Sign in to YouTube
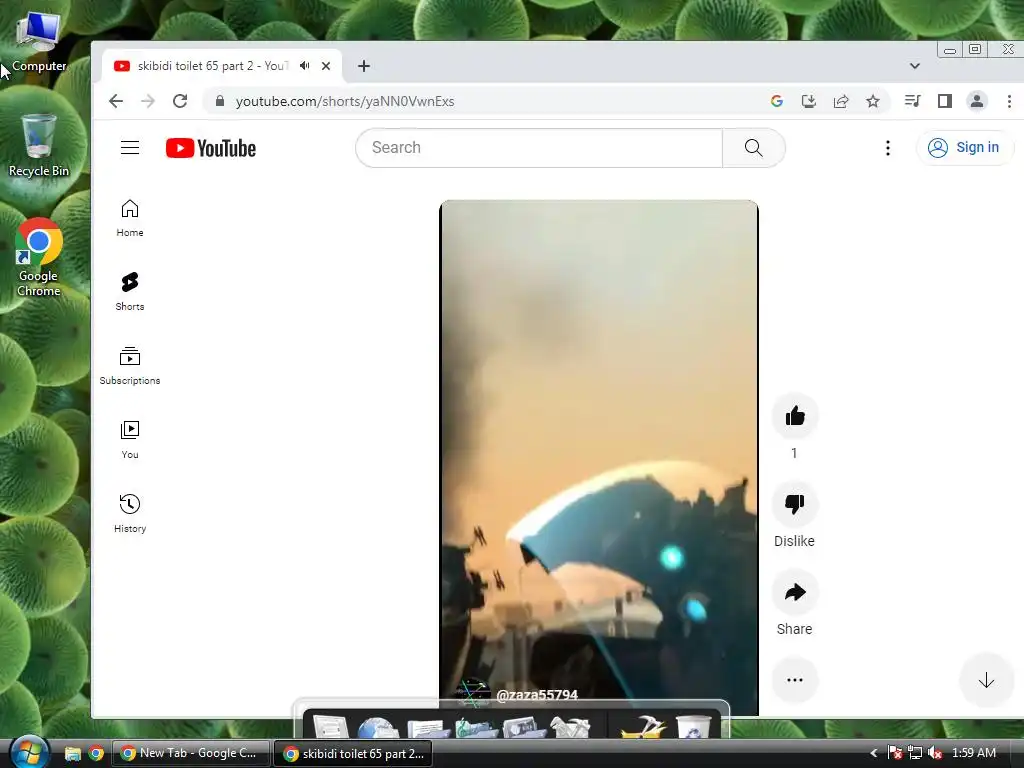The image size is (1024, 768). pos(964,148)
